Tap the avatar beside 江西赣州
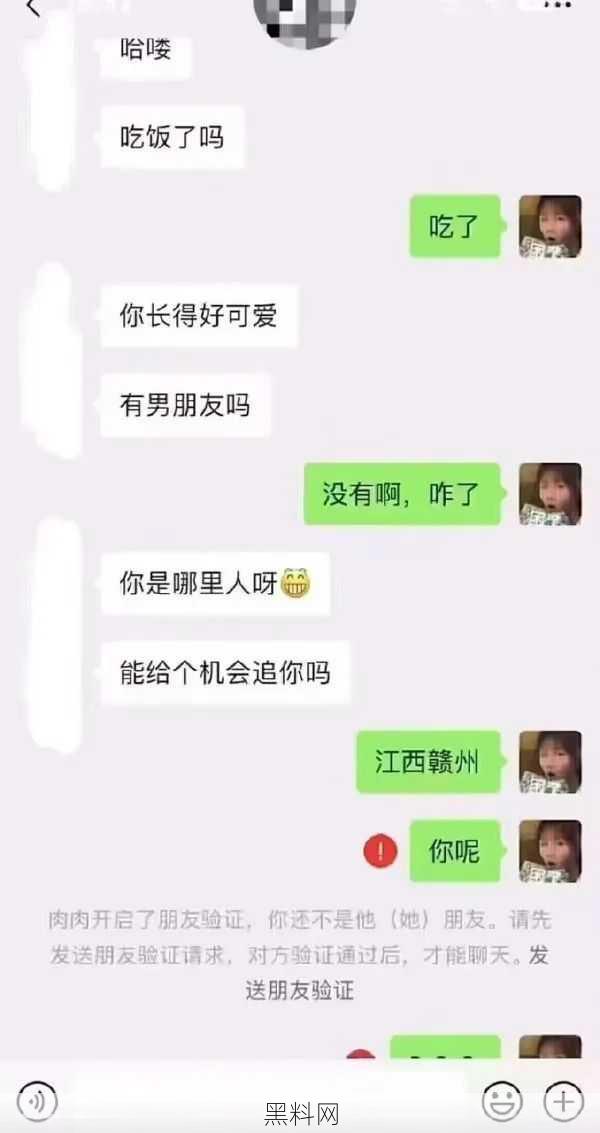Viewport: 600px width, 1133px height. tap(550, 762)
